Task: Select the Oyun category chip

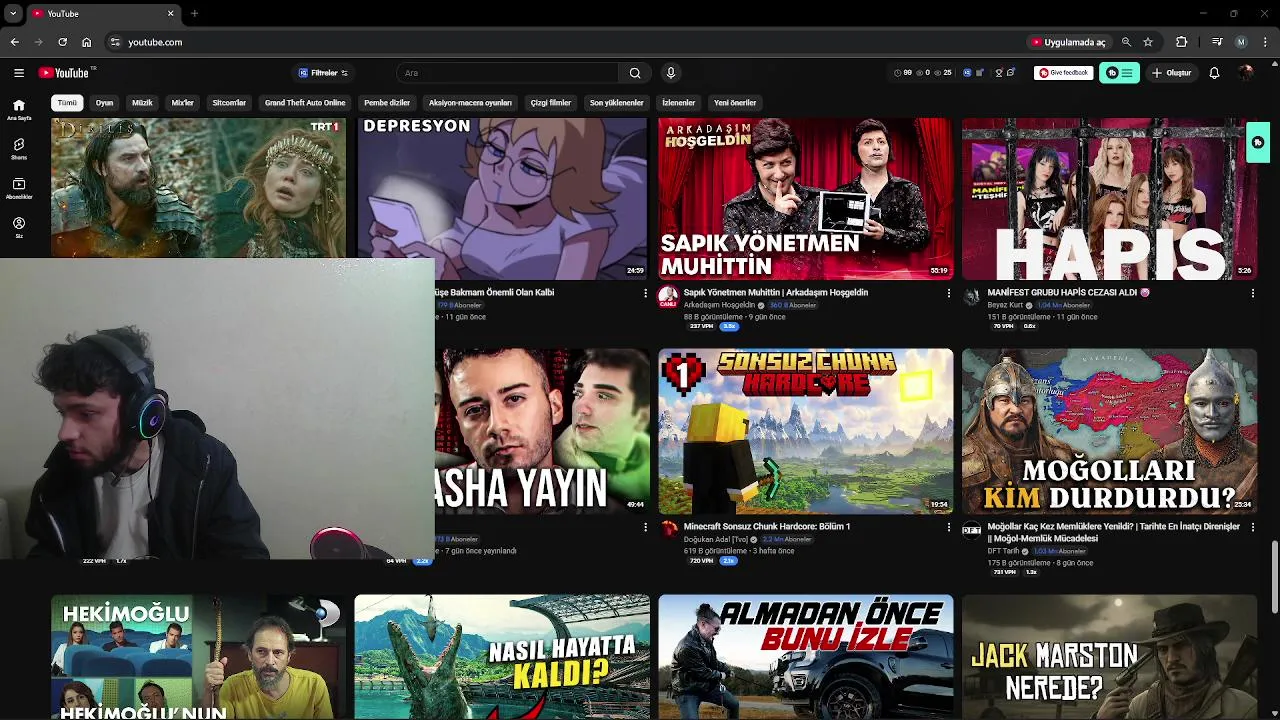Action: (104, 103)
